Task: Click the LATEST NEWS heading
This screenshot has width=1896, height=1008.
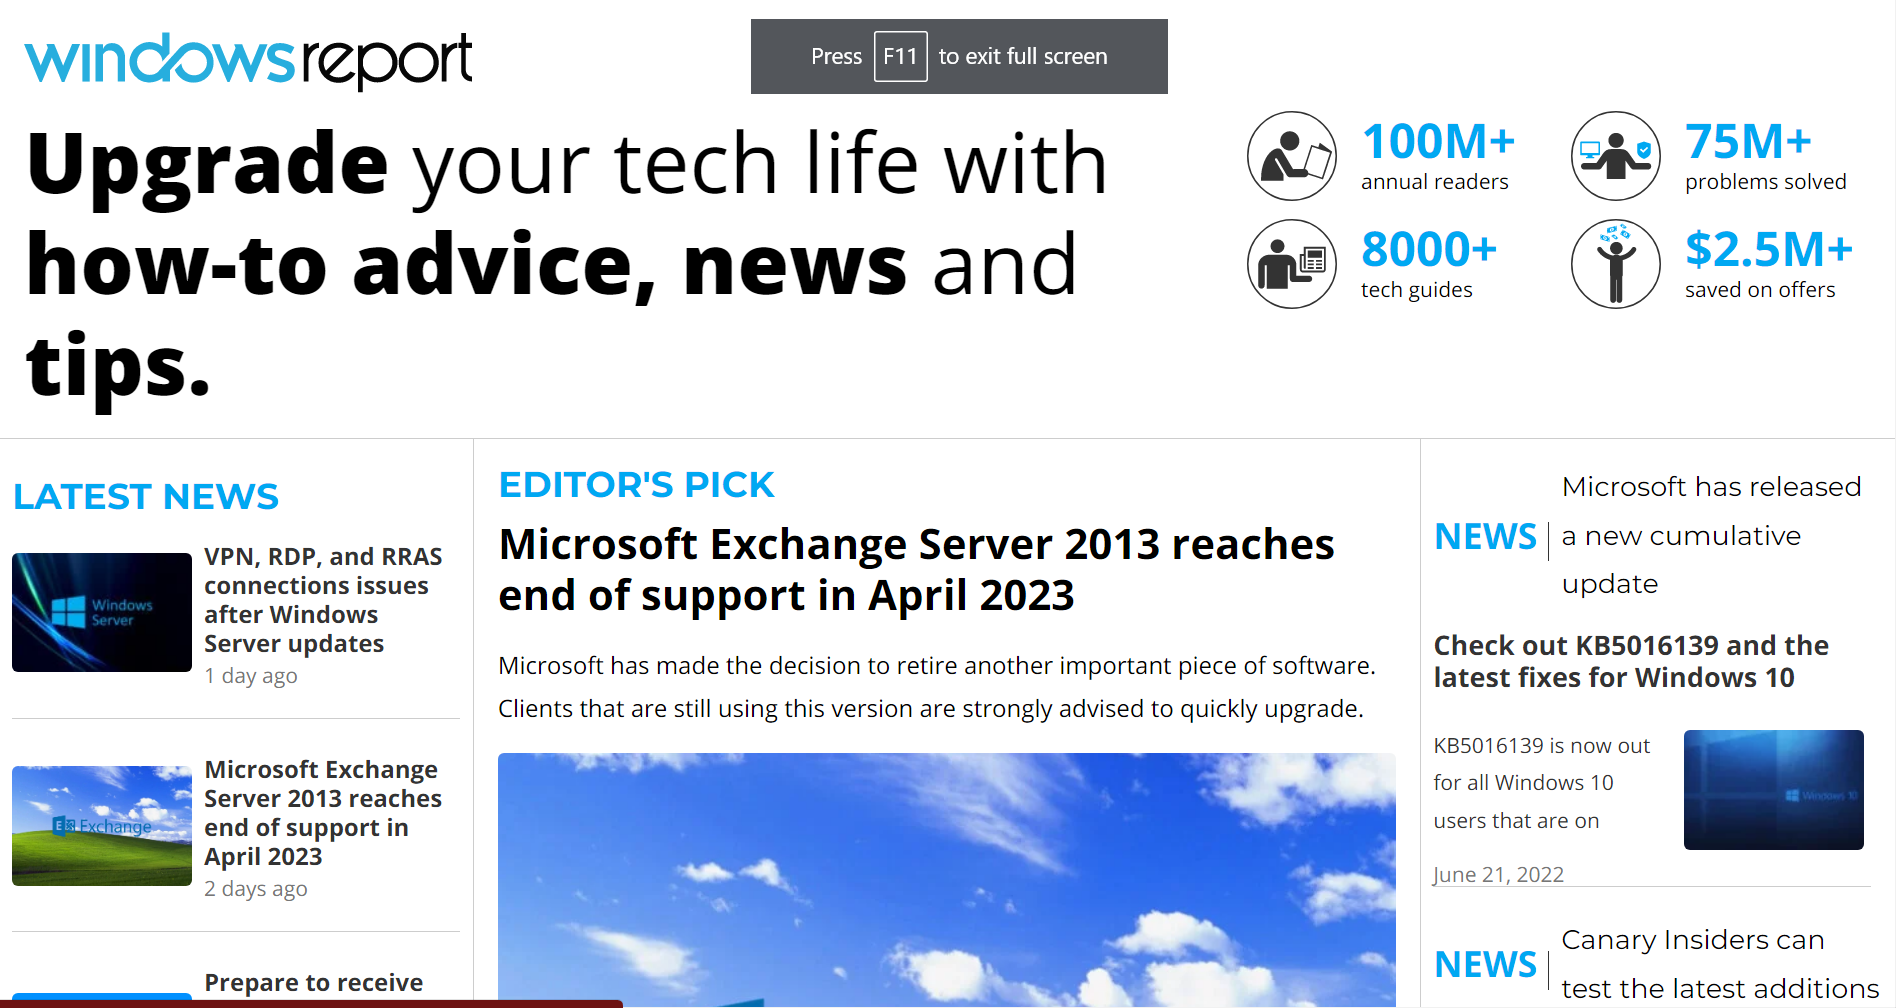Action: click(146, 497)
